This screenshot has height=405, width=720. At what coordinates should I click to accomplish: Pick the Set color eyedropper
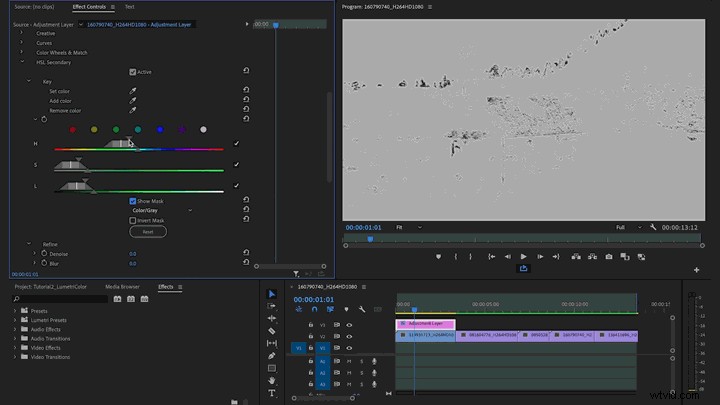(133, 91)
